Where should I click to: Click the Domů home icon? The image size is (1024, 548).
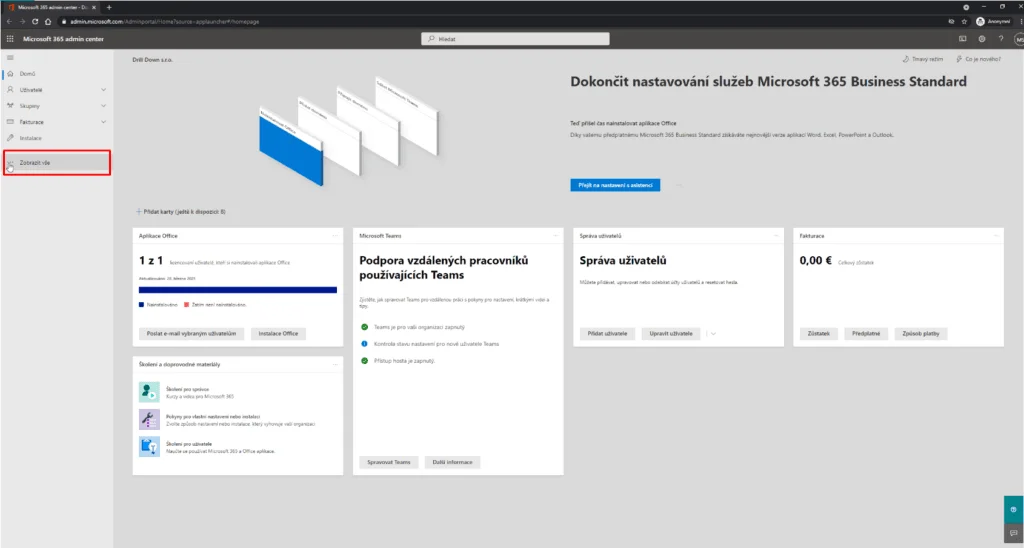[x=10, y=74]
